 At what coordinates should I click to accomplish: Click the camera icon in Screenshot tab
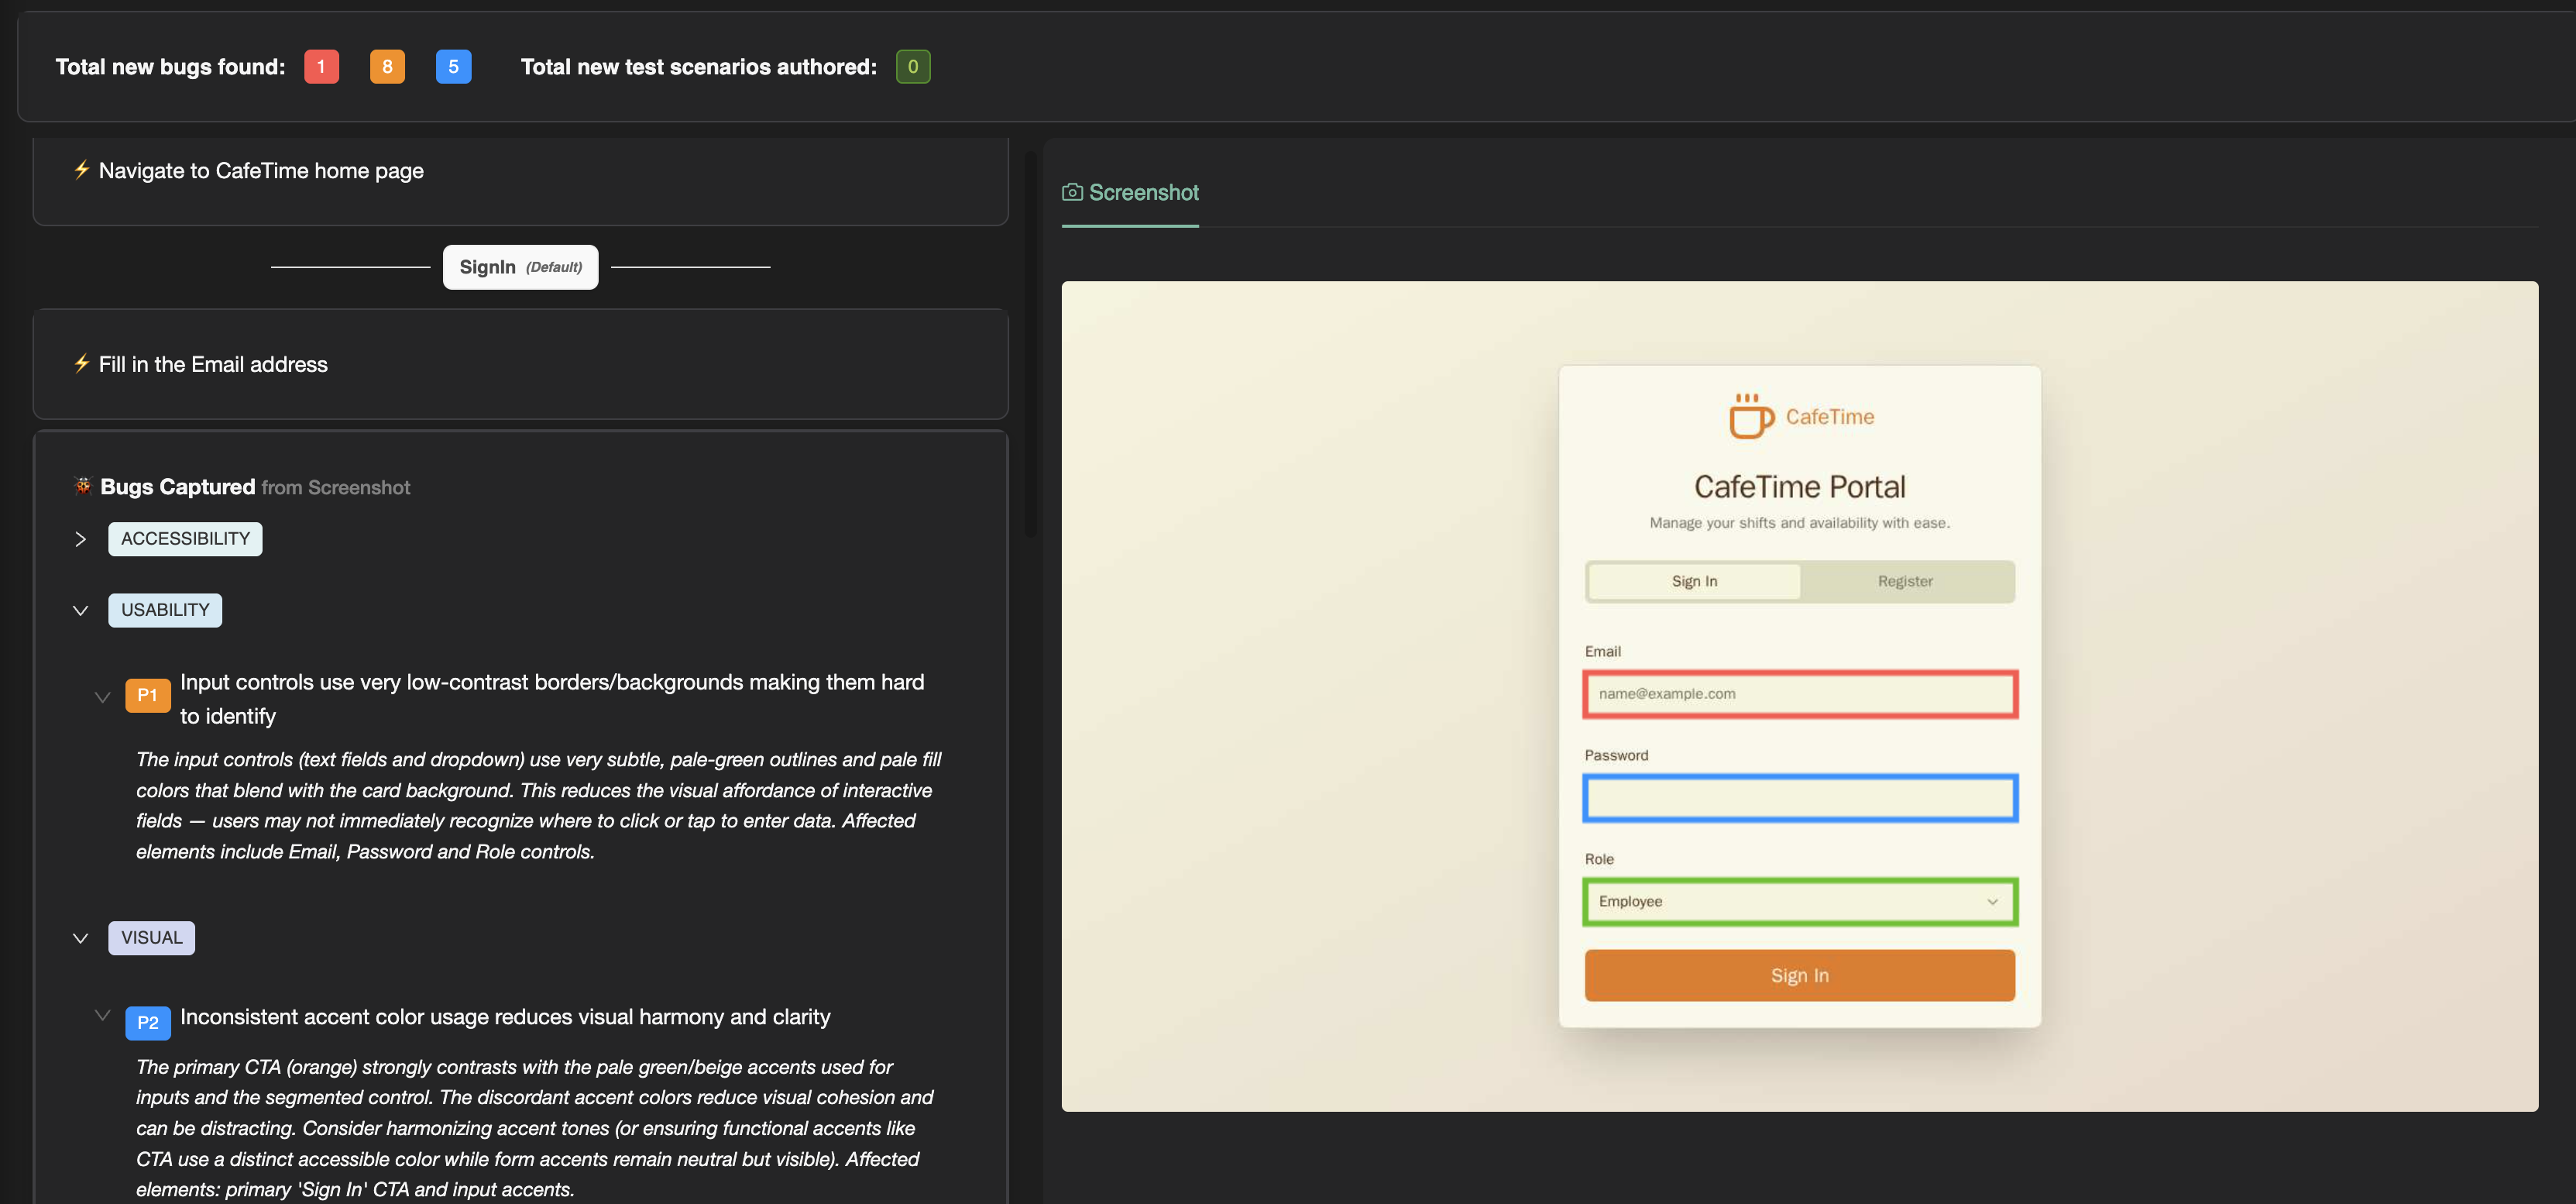[x=1072, y=192]
